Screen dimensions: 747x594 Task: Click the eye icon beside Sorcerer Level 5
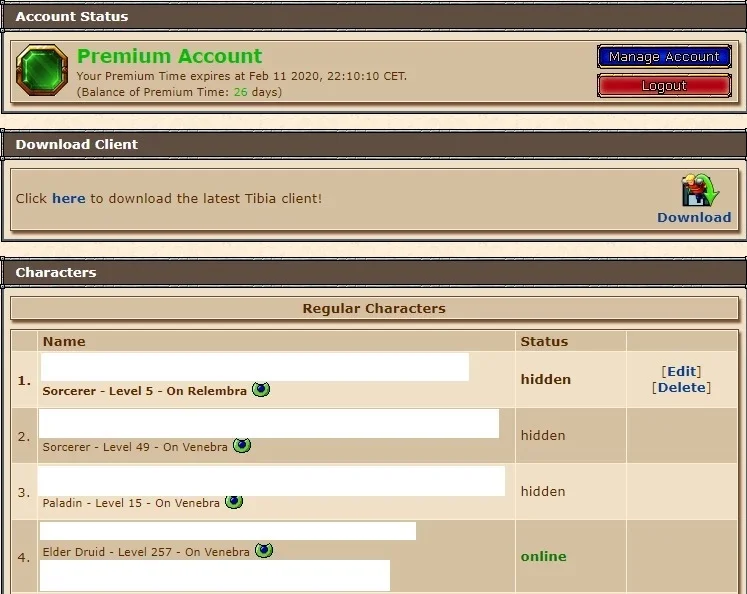coord(261,389)
